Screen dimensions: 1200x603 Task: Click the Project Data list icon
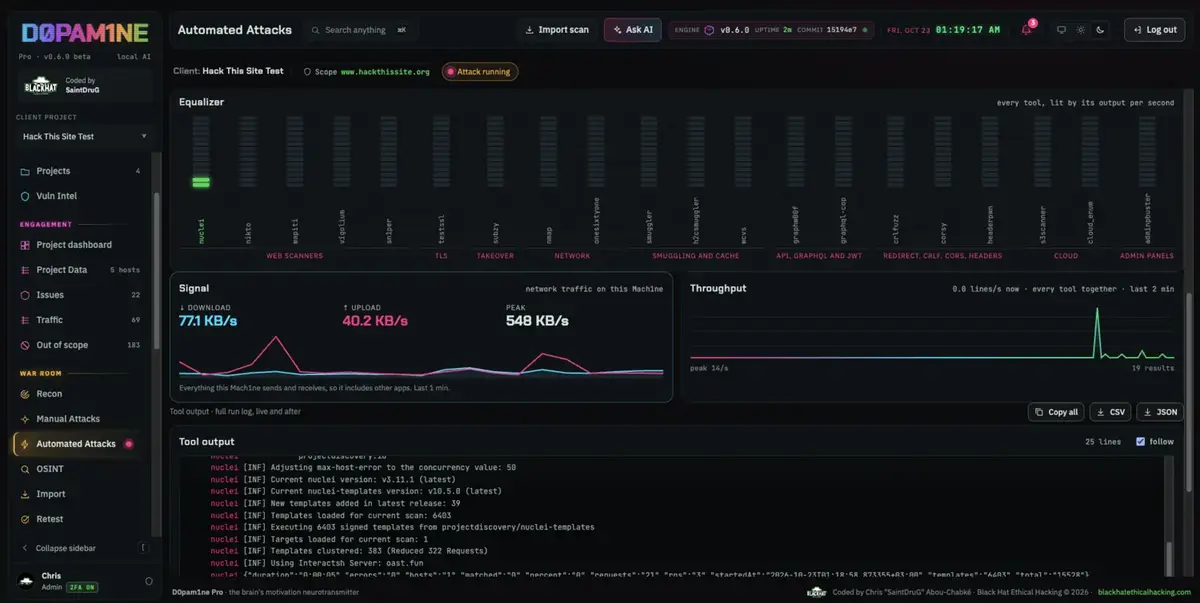[x=26, y=270]
